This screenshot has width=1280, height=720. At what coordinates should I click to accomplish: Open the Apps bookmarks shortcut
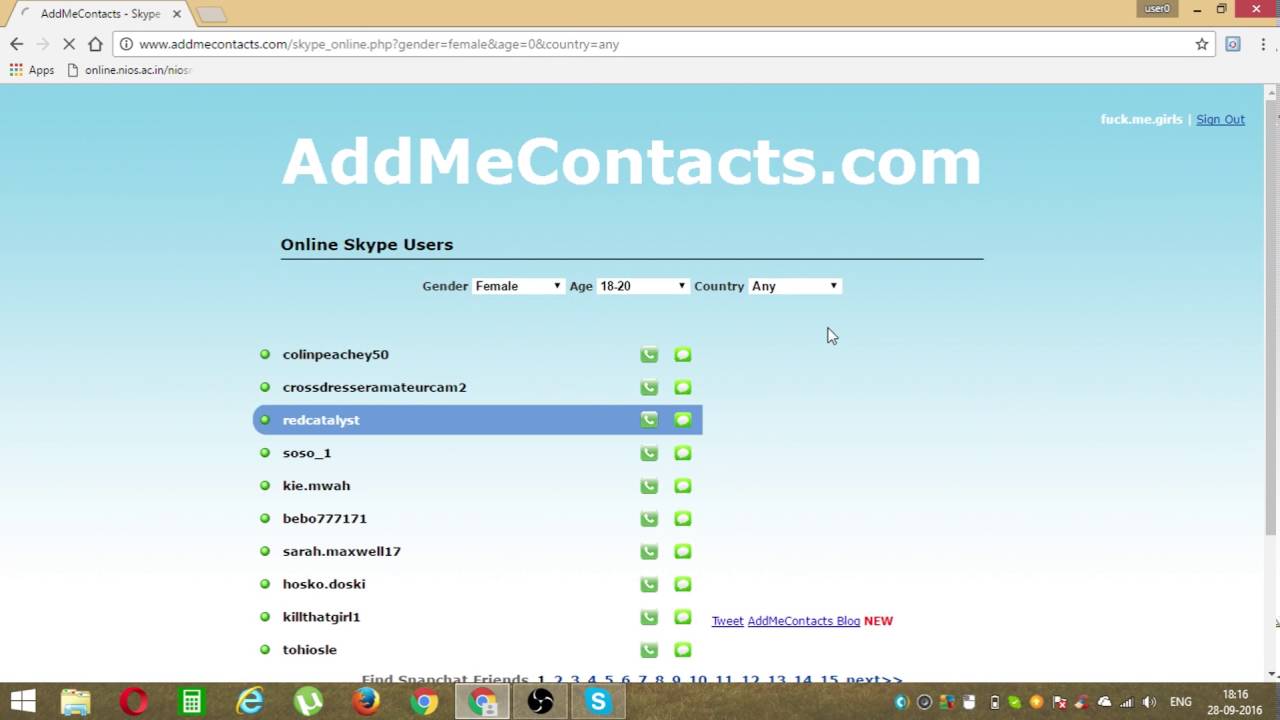(32, 70)
